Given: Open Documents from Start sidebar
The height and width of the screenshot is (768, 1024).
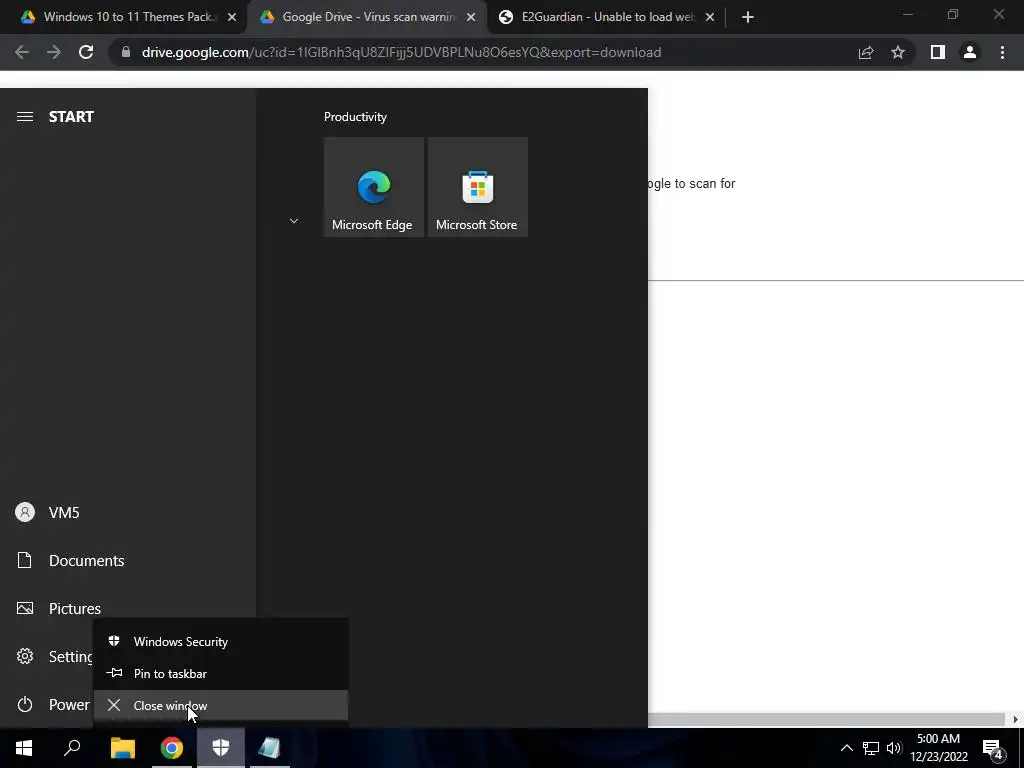Looking at the screenshot, I should (x=128, y=560).
